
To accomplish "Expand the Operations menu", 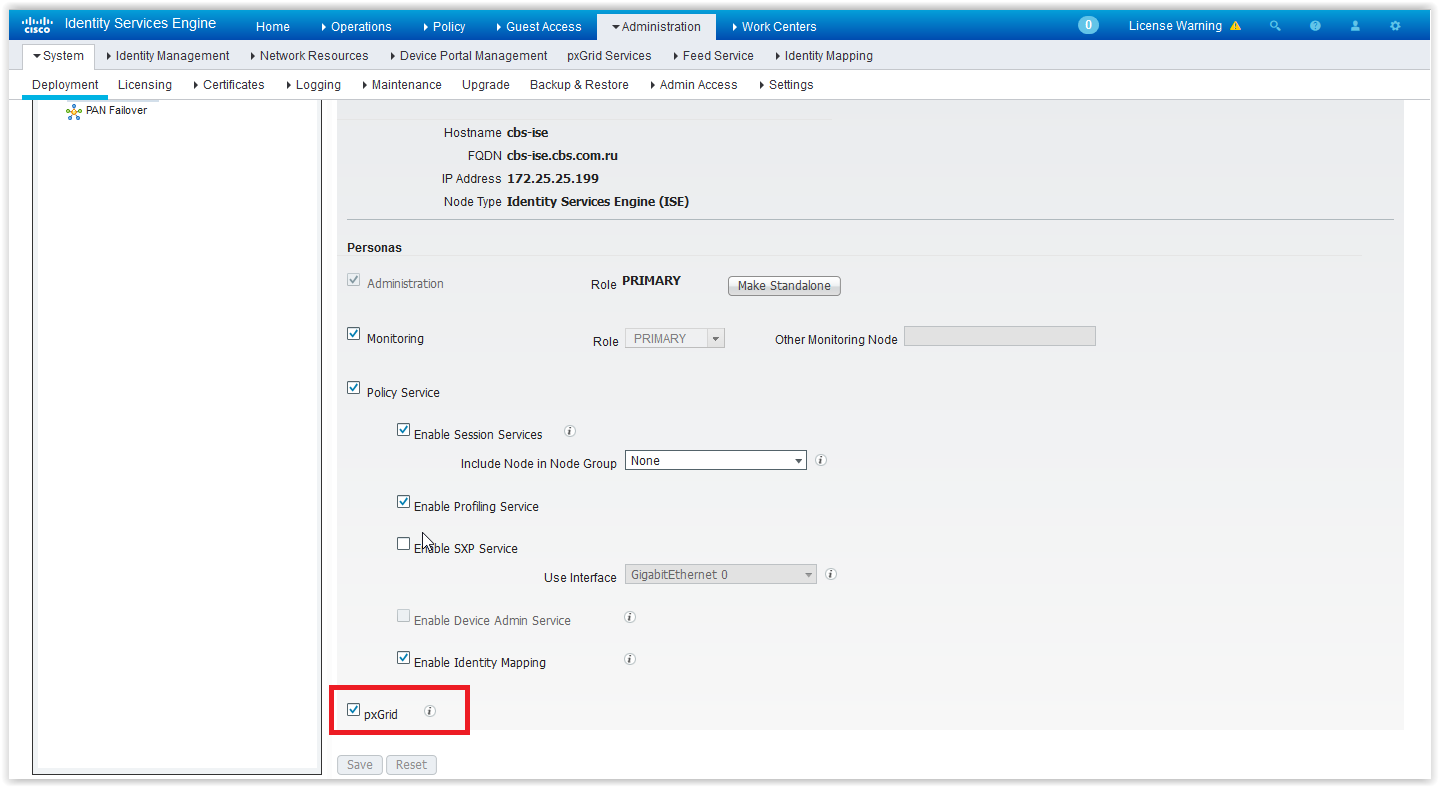I will point(356,27).
